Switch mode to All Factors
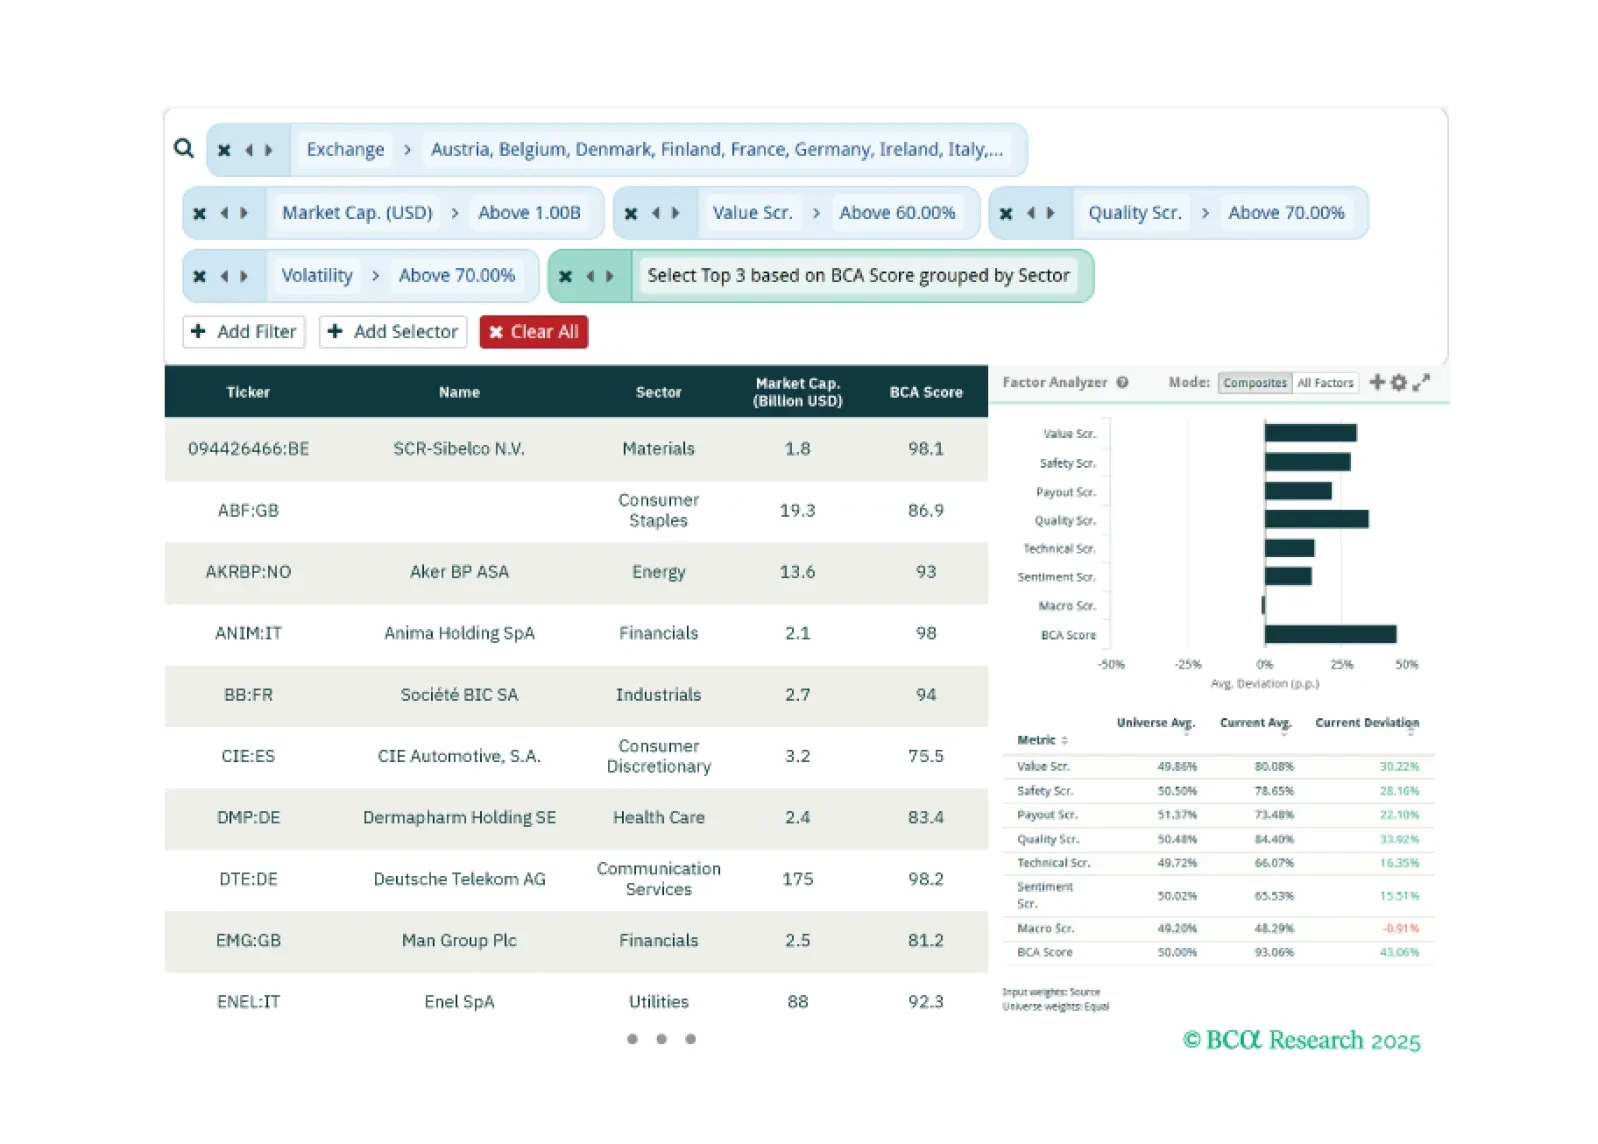Image resolution: width=1598 pixels, height=1144 pixels. tap(1325, 383)
